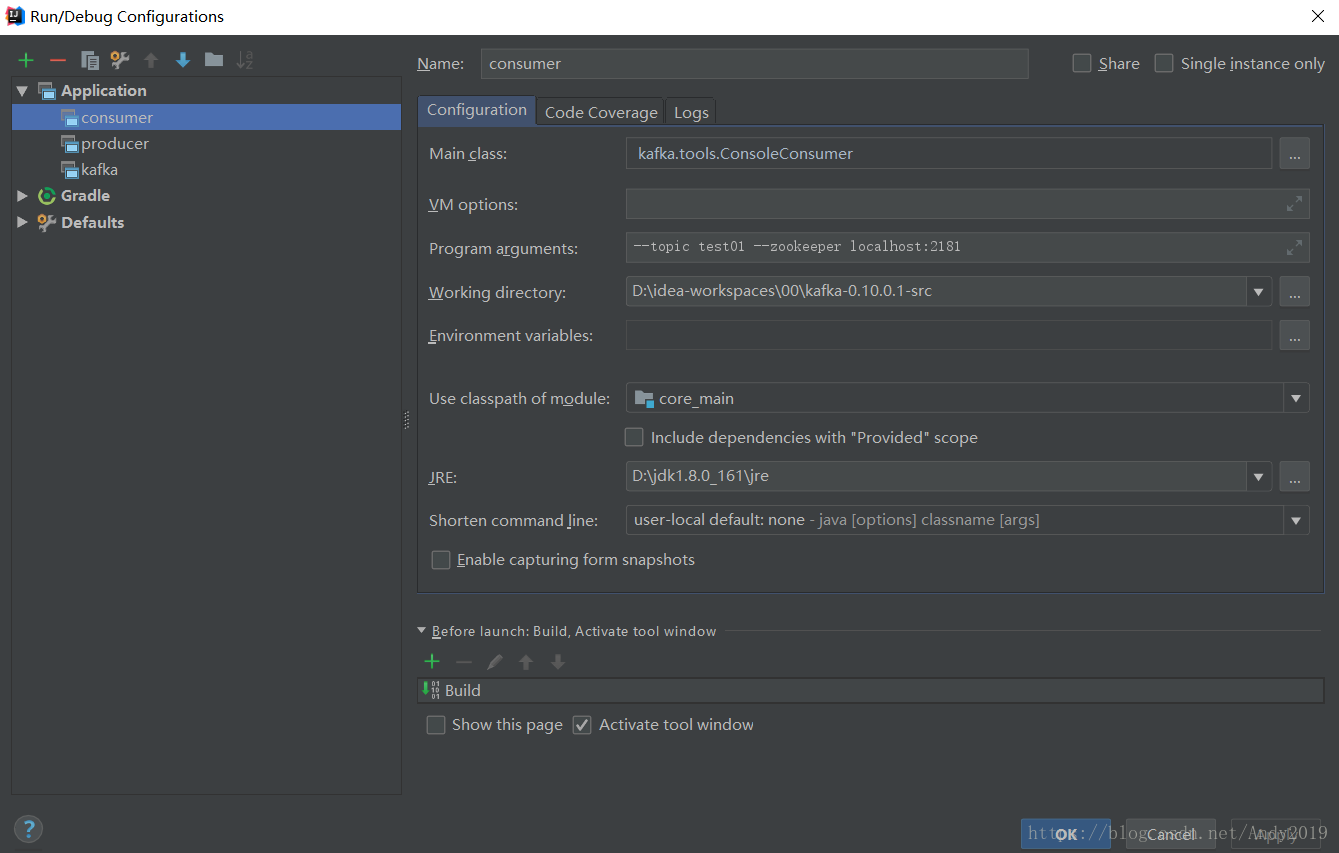
Task: Browse for Working directory
Action: pos(1294,292)
